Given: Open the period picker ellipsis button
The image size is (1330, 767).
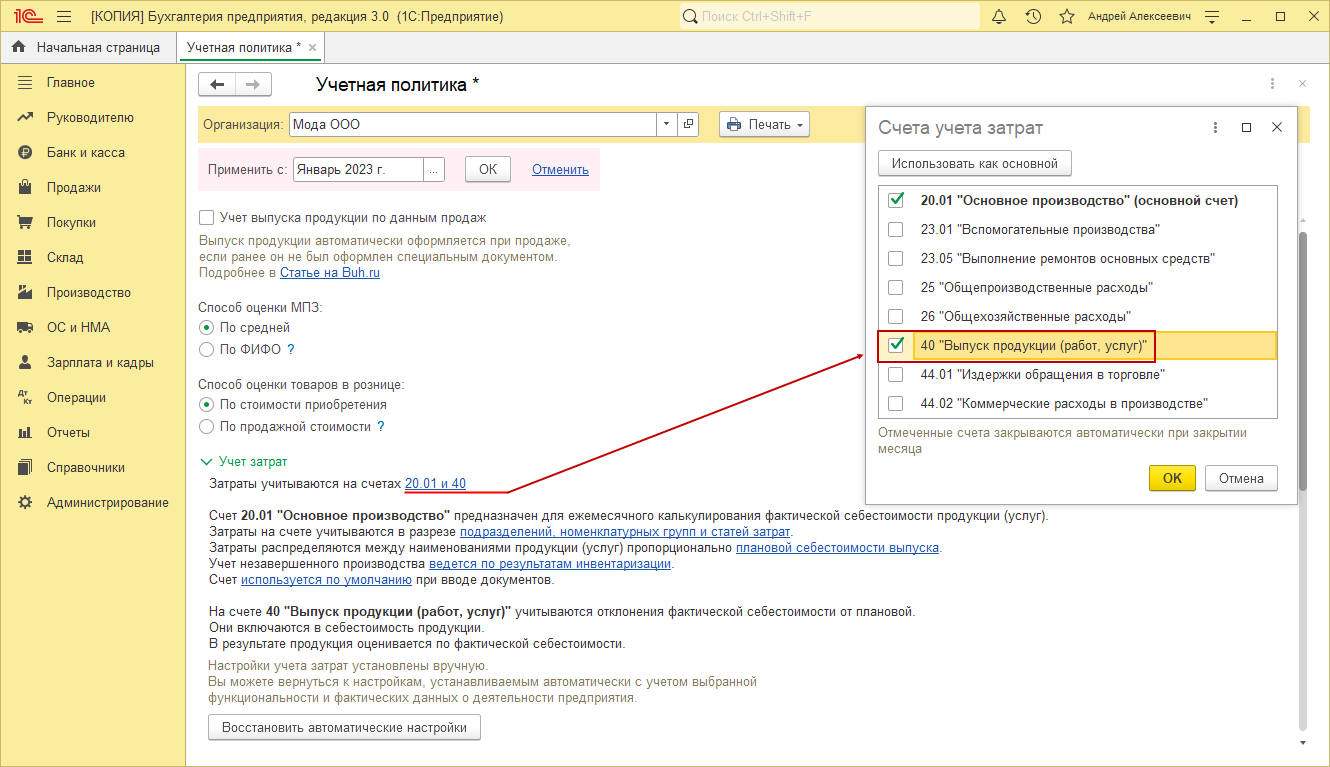Looking at the screenshot, I should click(434, 170).
